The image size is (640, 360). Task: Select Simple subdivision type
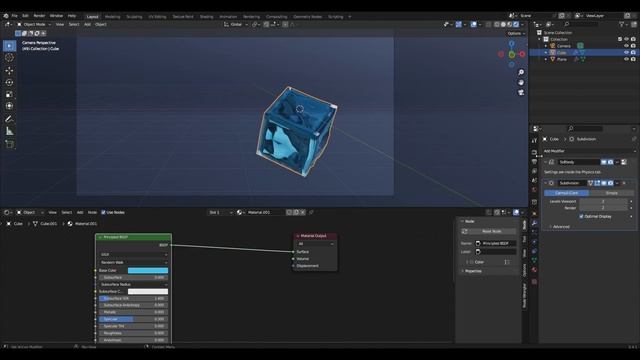[611, 193]
